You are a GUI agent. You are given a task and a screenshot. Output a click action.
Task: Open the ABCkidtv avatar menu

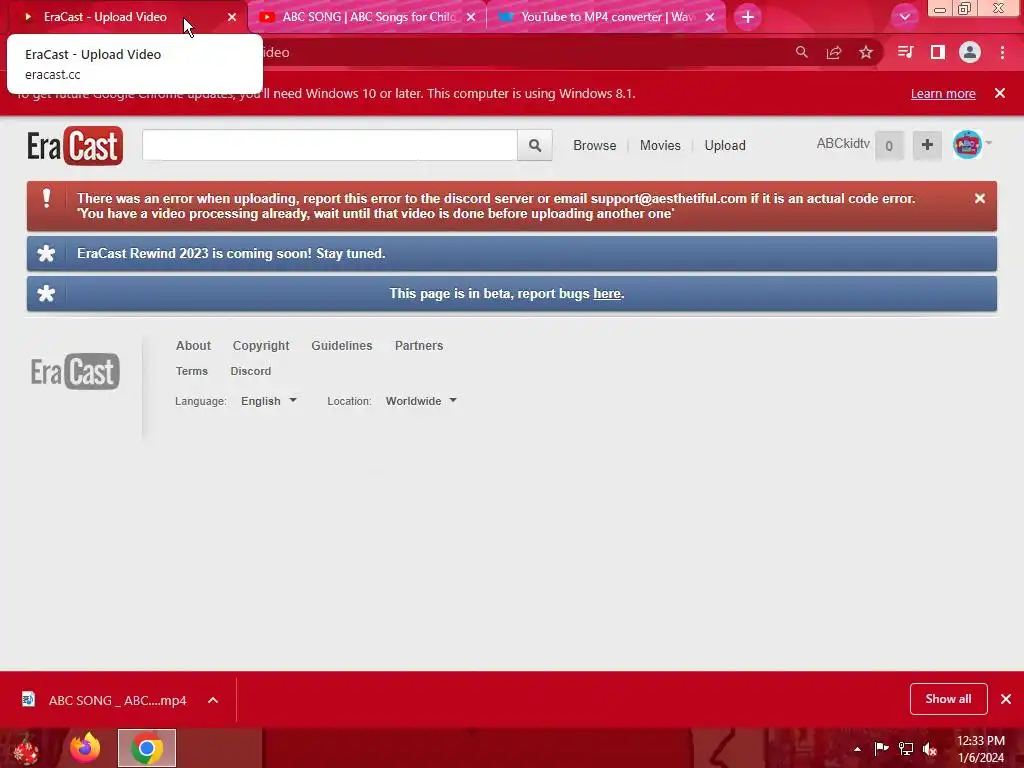pos(967,144)
